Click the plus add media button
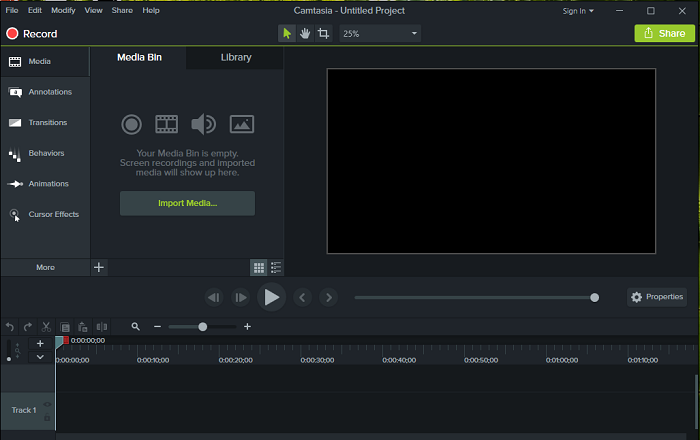 (99, 267)
